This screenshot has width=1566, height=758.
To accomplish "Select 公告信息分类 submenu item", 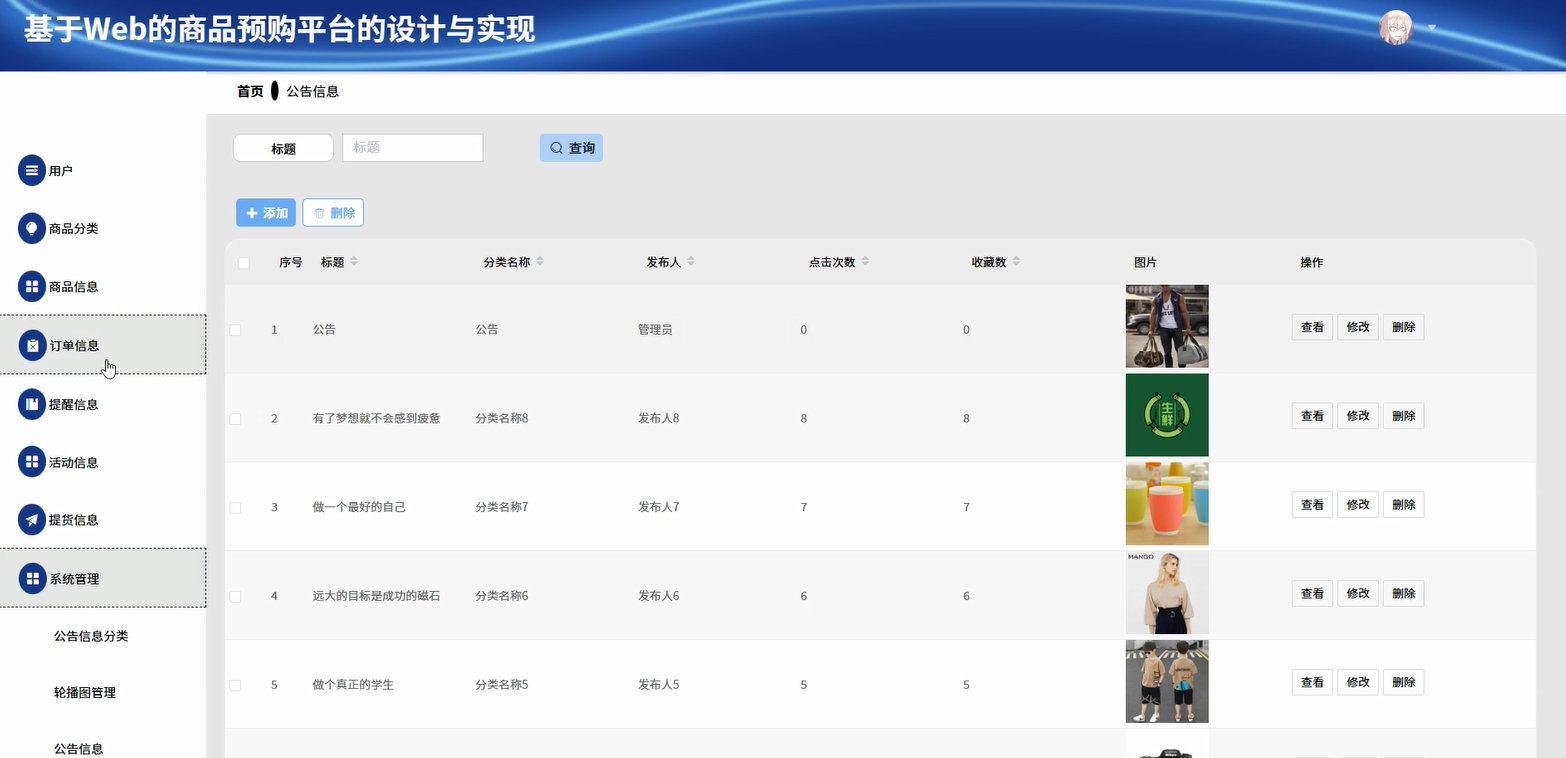I will pos(91,636).
